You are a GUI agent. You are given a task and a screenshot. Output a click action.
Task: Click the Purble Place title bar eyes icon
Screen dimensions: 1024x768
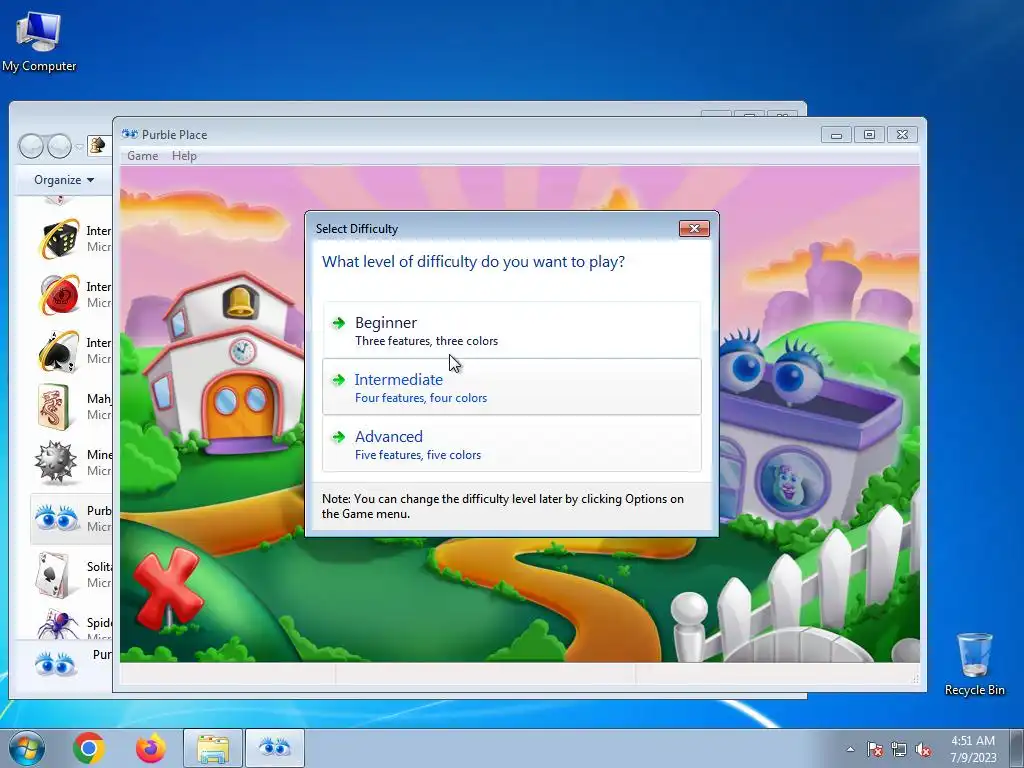point(130,135)
